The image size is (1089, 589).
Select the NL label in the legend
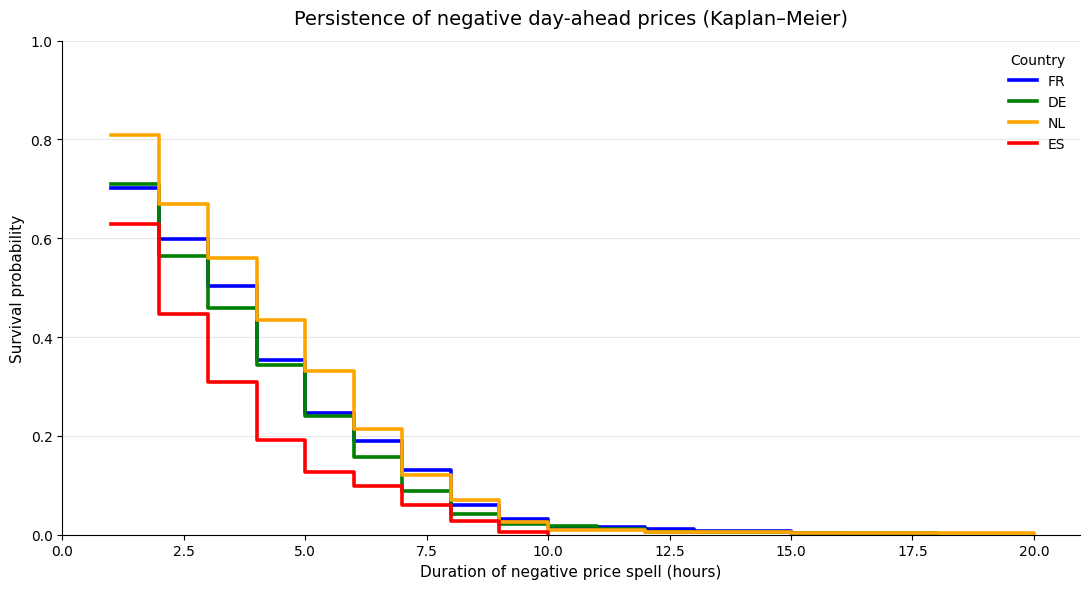1057,123
